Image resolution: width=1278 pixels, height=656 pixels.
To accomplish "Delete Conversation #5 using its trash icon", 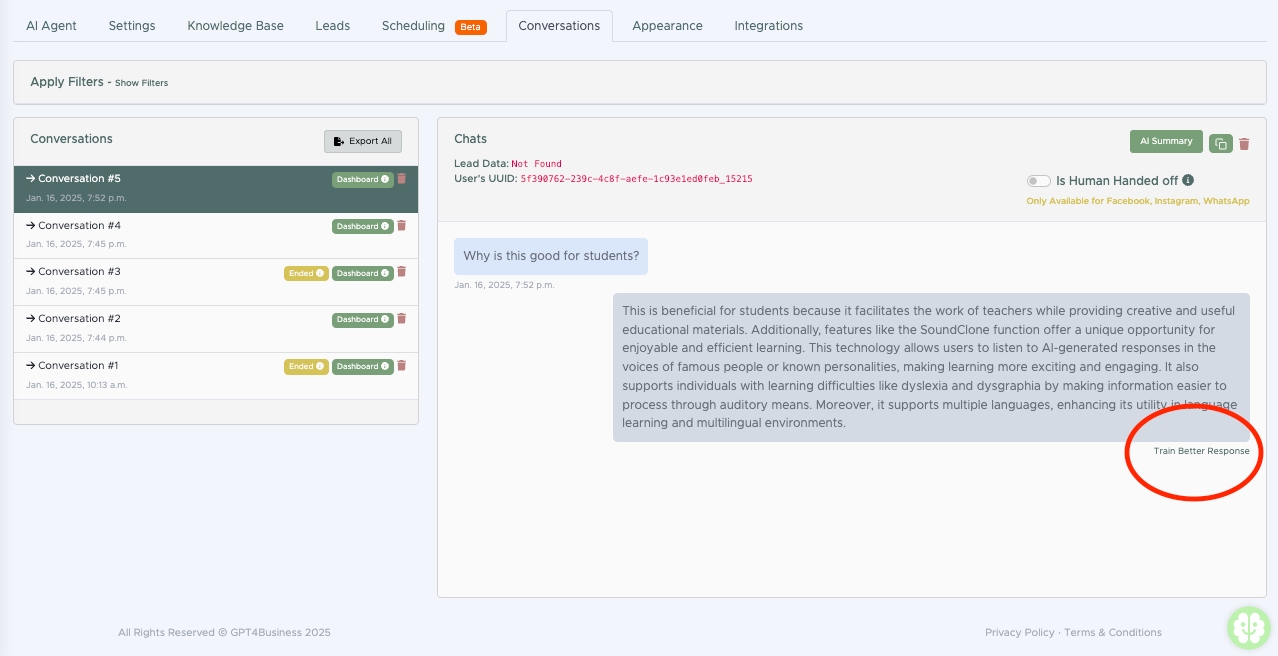I will pos(402,179).
